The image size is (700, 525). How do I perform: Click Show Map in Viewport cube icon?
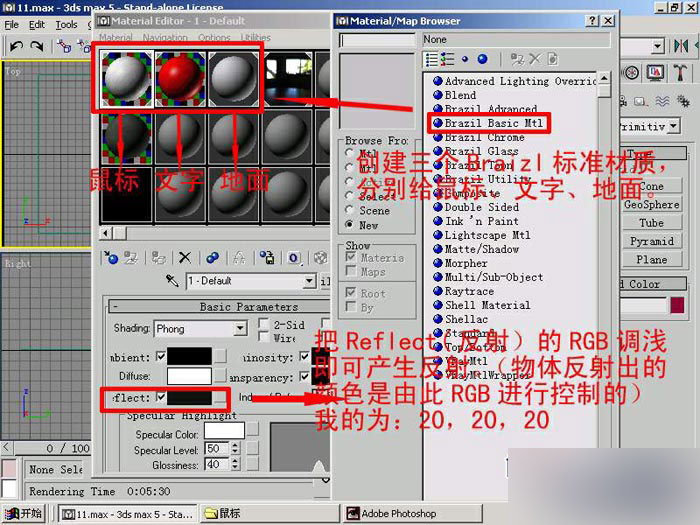point(320,258)
